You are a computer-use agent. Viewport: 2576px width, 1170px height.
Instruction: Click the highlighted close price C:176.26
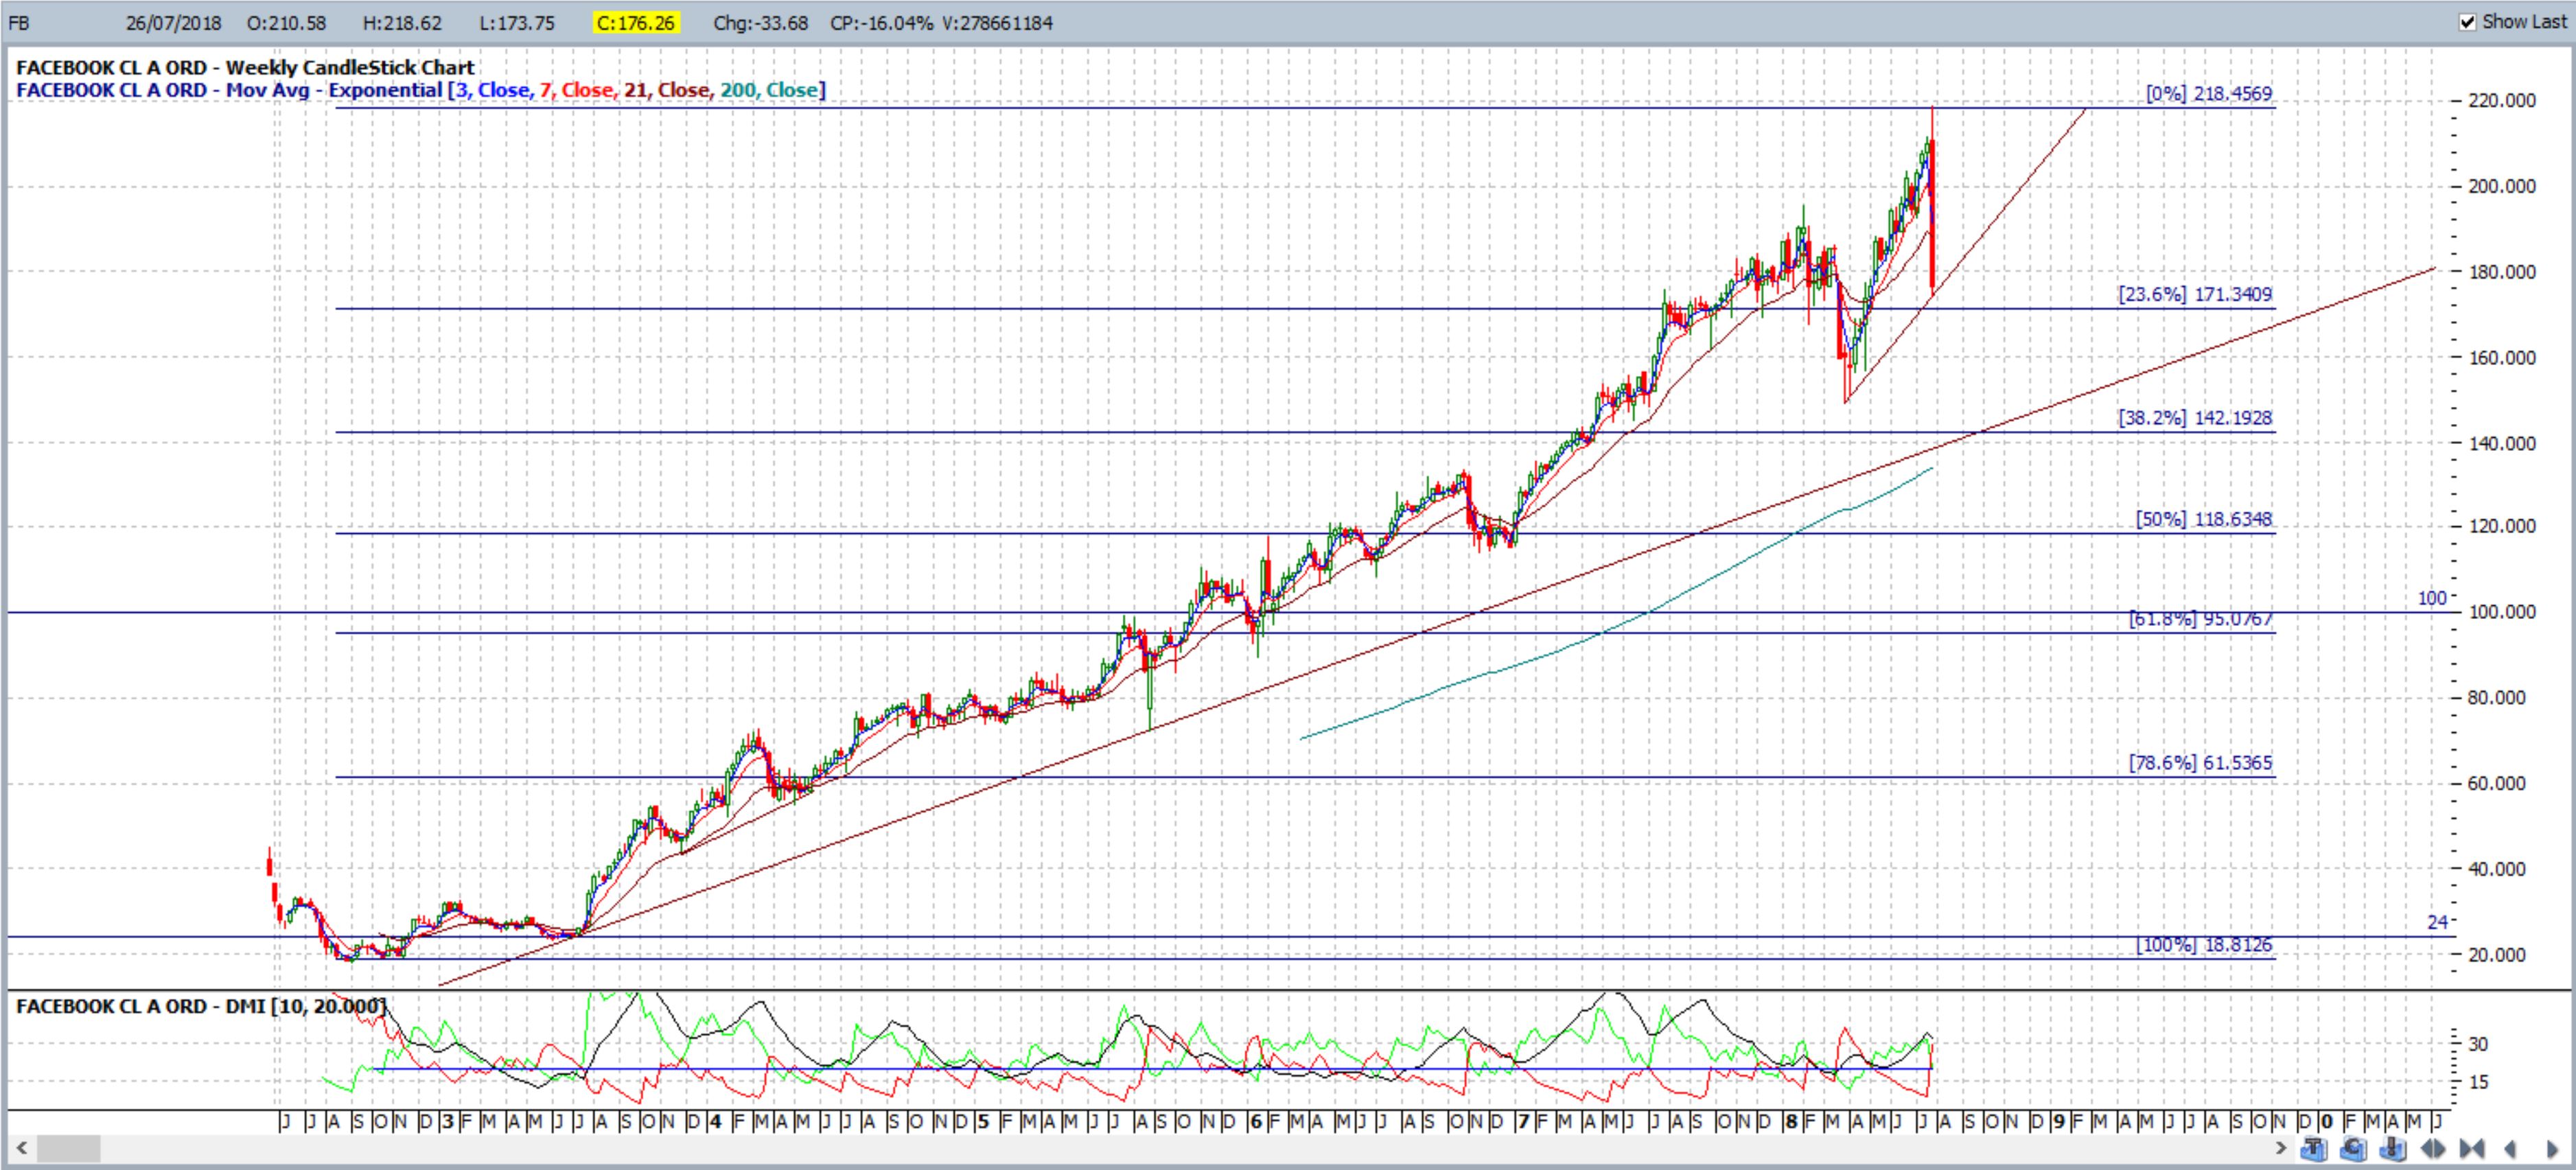pos(636,23)
